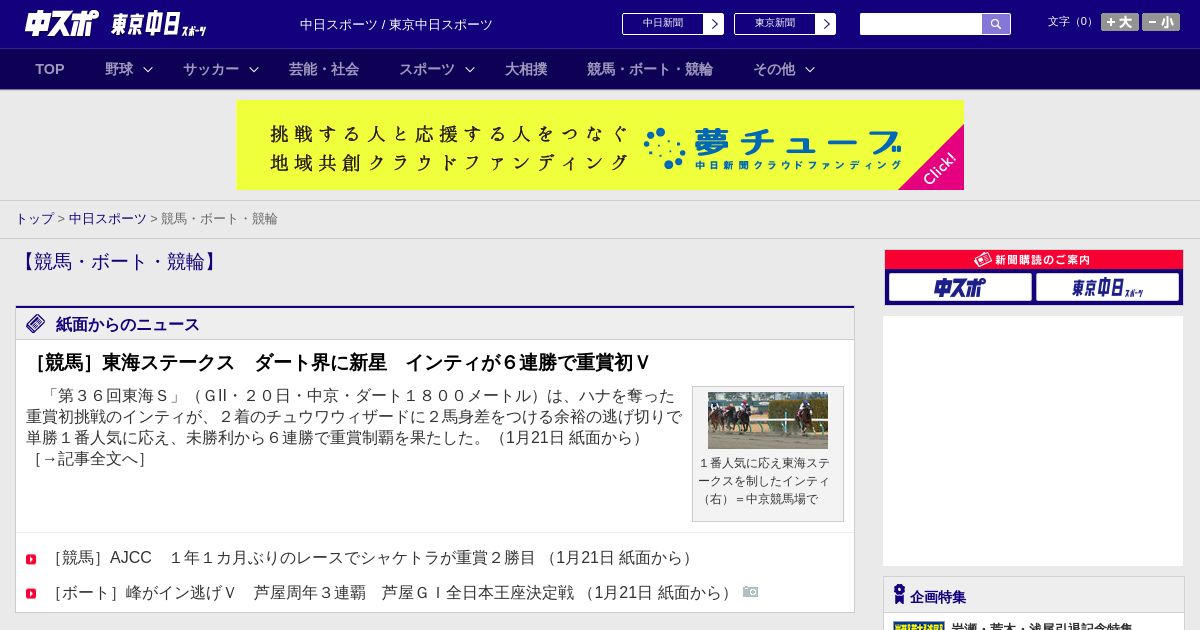
Task: Click the 紙面からのニュース section icon
Action: 36,323
